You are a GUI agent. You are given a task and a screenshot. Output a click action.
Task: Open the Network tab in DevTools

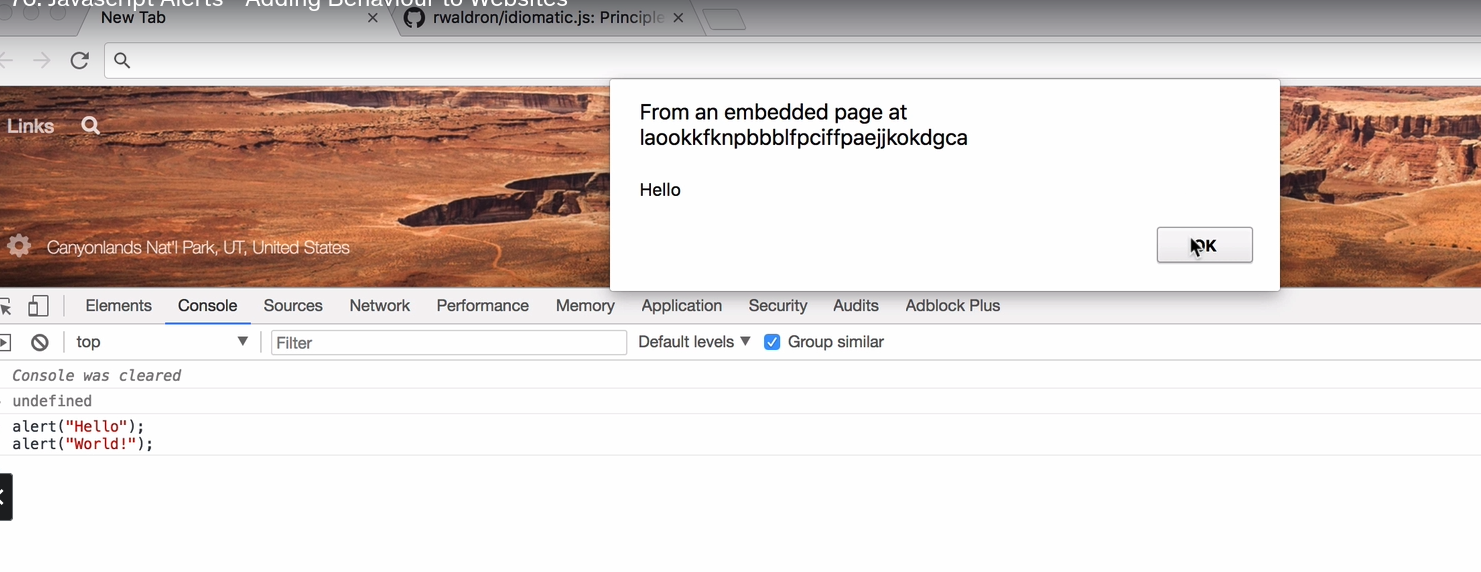[379, 306]
